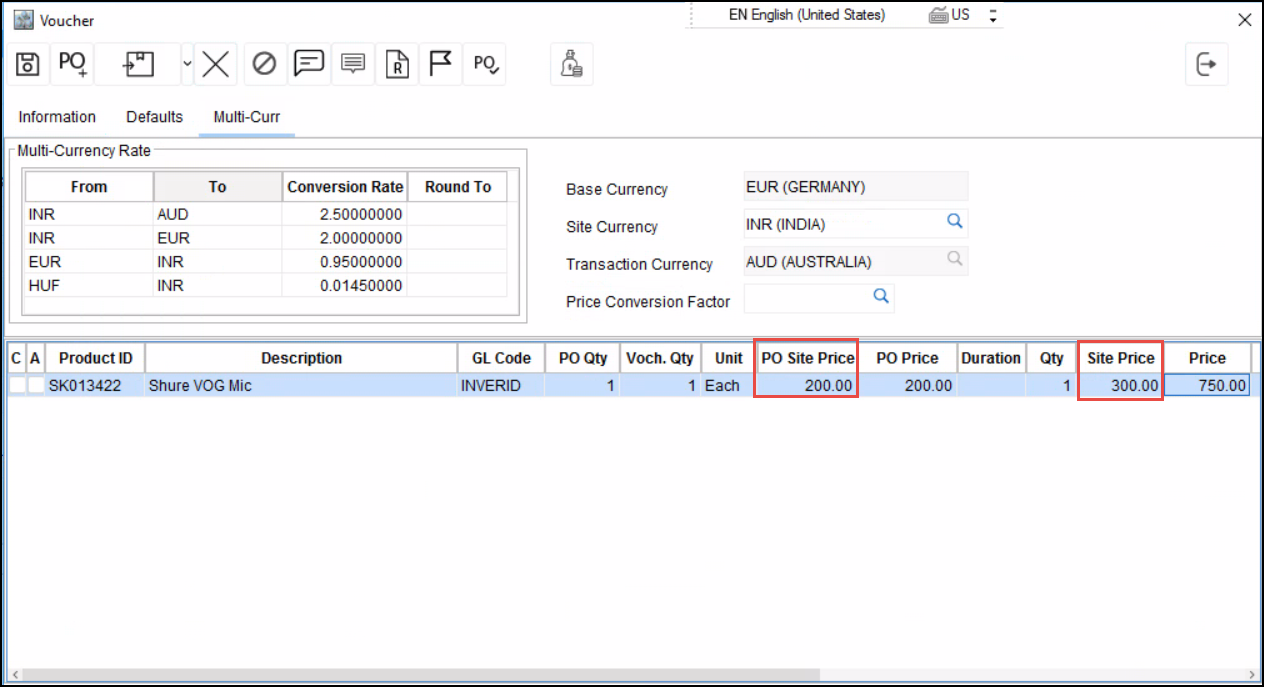Click the US keyboard layout indicator
The height and width of the screenshot is (687, 1264).
pyautogui.click(x=950, y=15)
